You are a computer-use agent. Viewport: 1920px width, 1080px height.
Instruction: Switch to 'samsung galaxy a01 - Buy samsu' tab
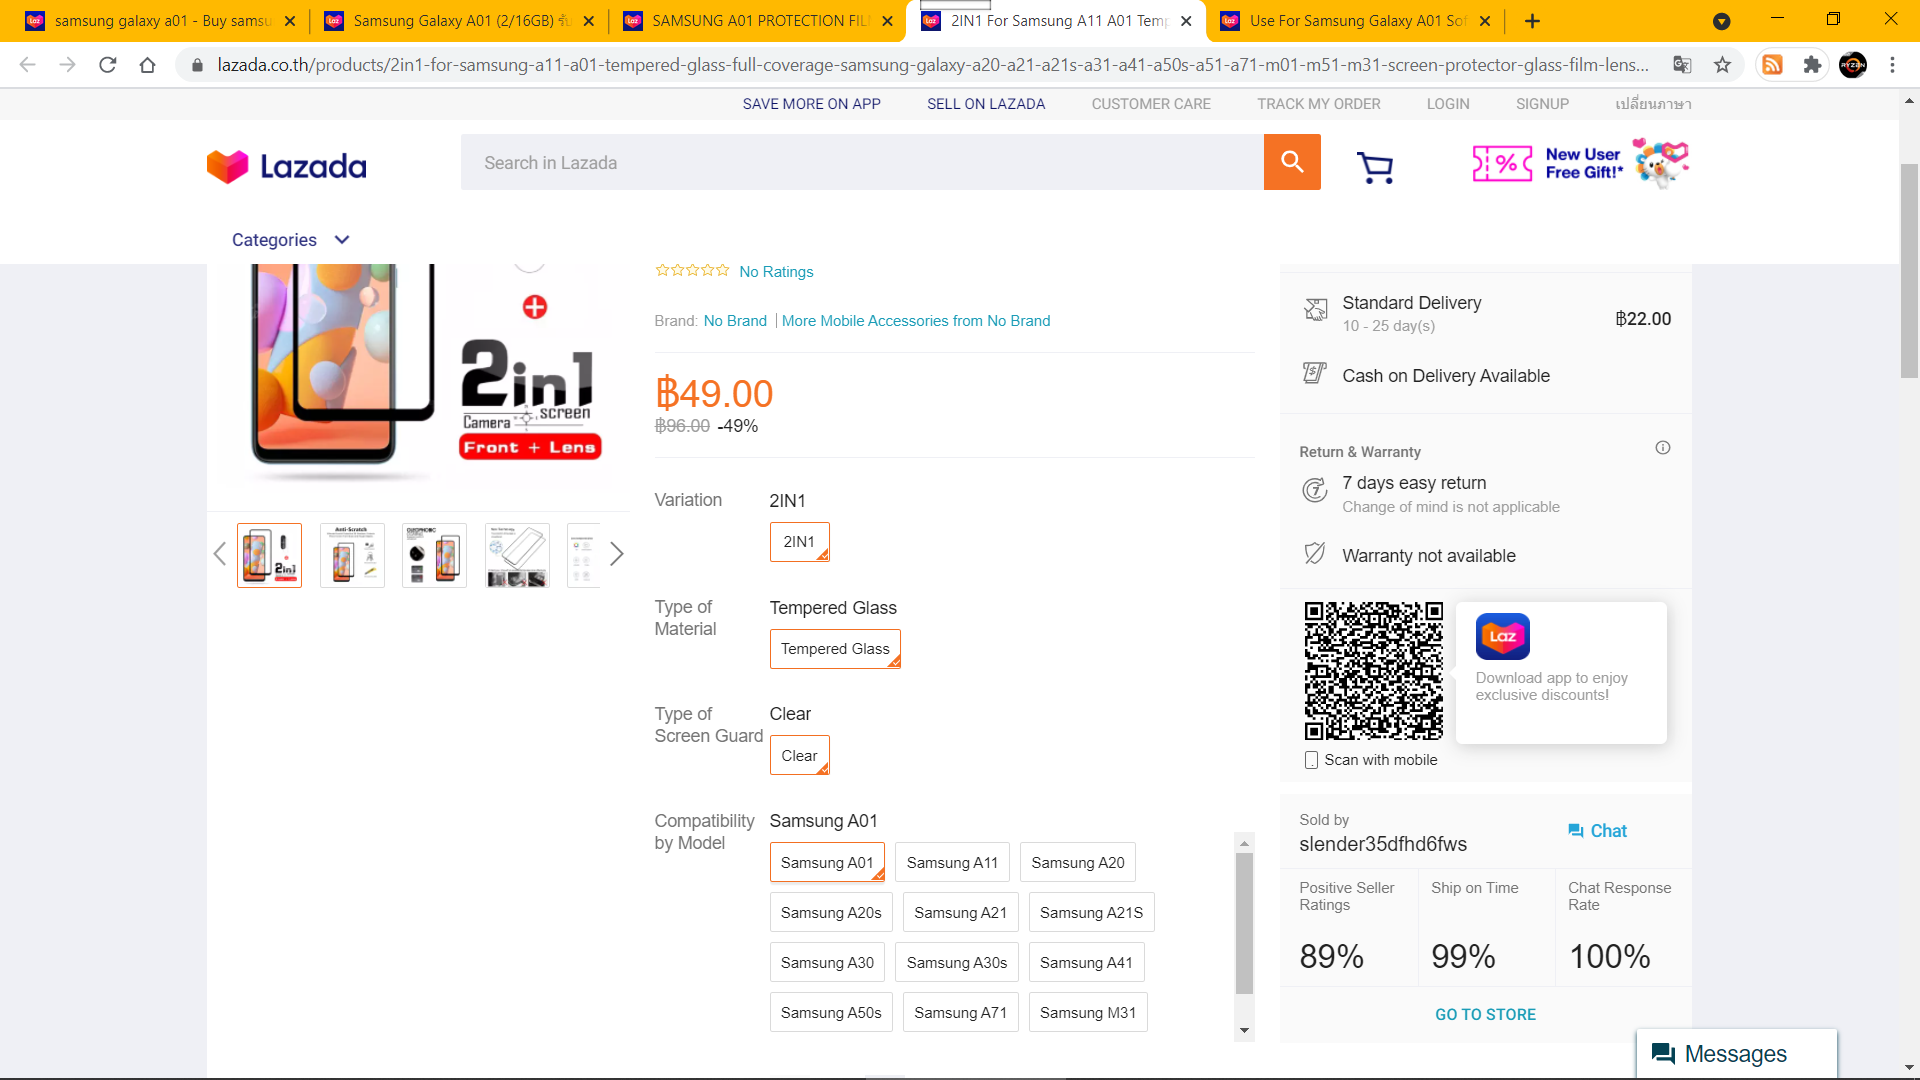(x=160, y=21)
